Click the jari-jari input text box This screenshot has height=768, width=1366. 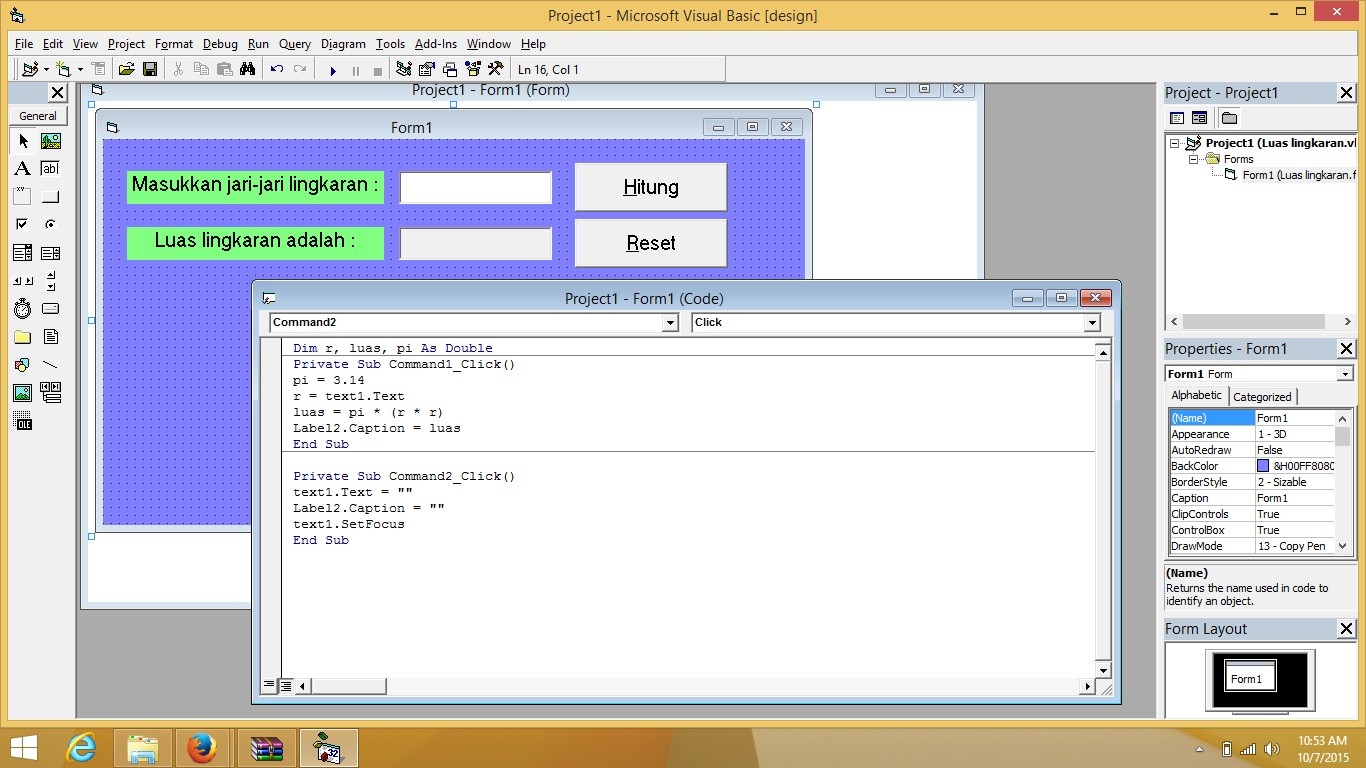[x=476, y=188]
